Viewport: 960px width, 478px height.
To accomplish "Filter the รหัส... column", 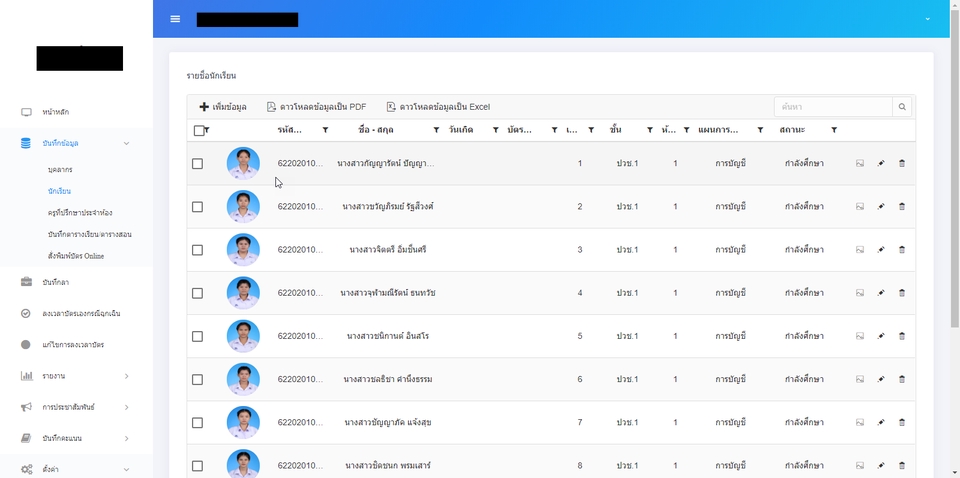I will tap(326, 130).
